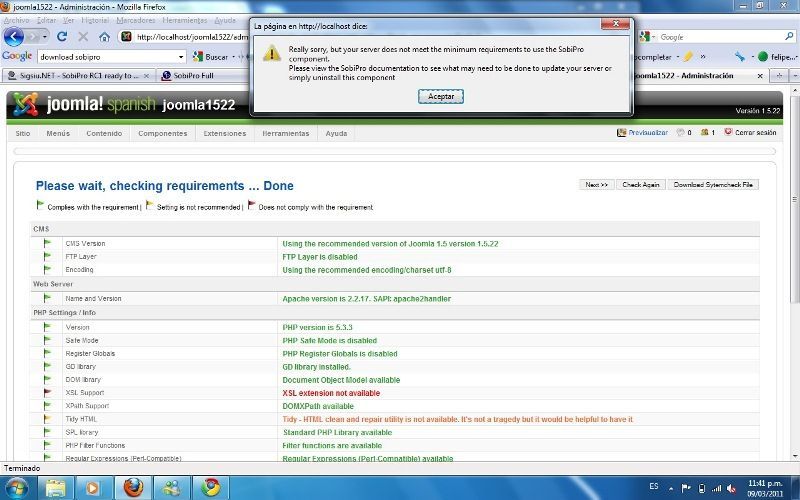Open Windows Media Player from taskbar
The height and width of the screenshot is (500, 800).
(x=94, y=488)
